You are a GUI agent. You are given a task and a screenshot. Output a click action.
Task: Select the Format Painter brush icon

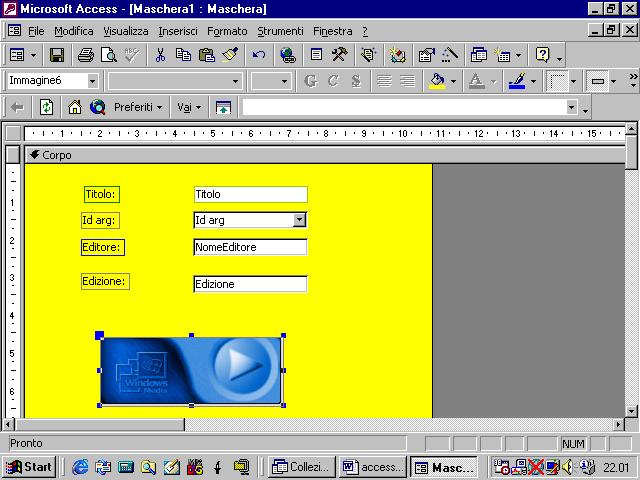point(230,55)
